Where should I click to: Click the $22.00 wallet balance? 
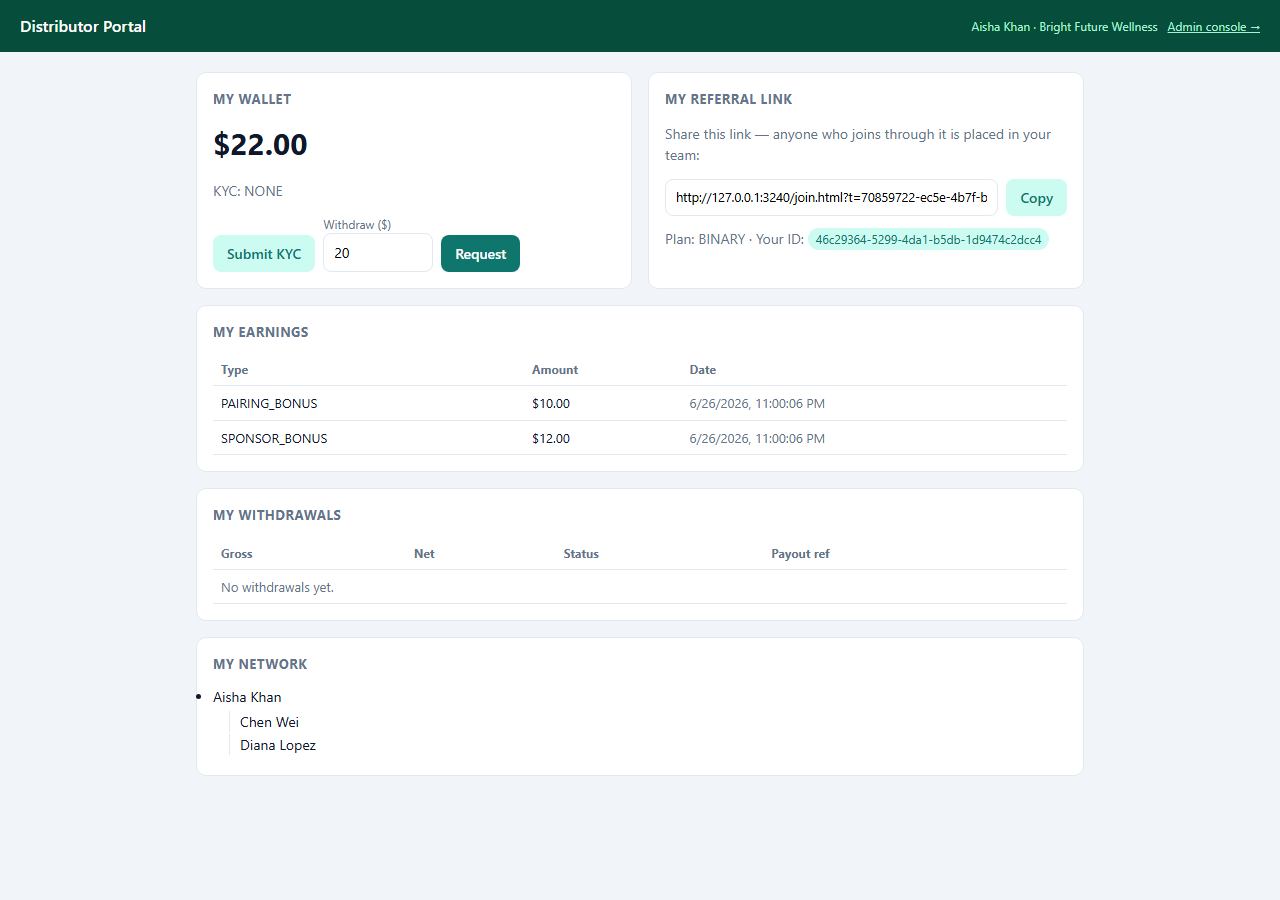tap(260, 144)
